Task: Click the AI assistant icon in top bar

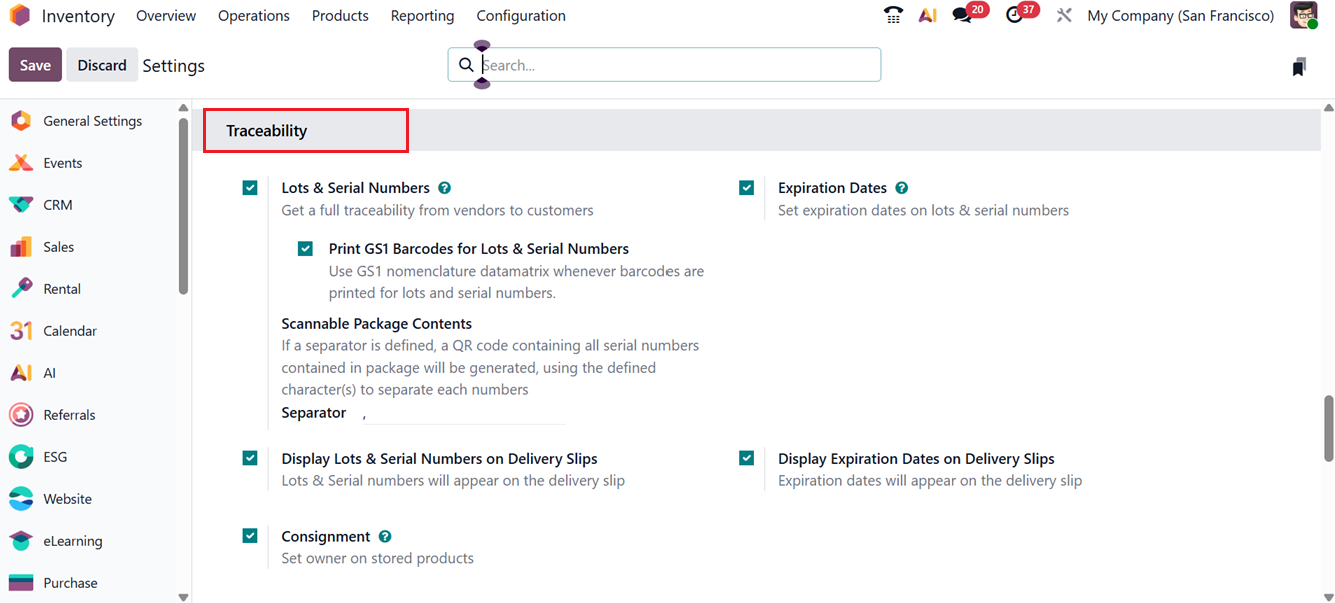Action: click(927, 16)
